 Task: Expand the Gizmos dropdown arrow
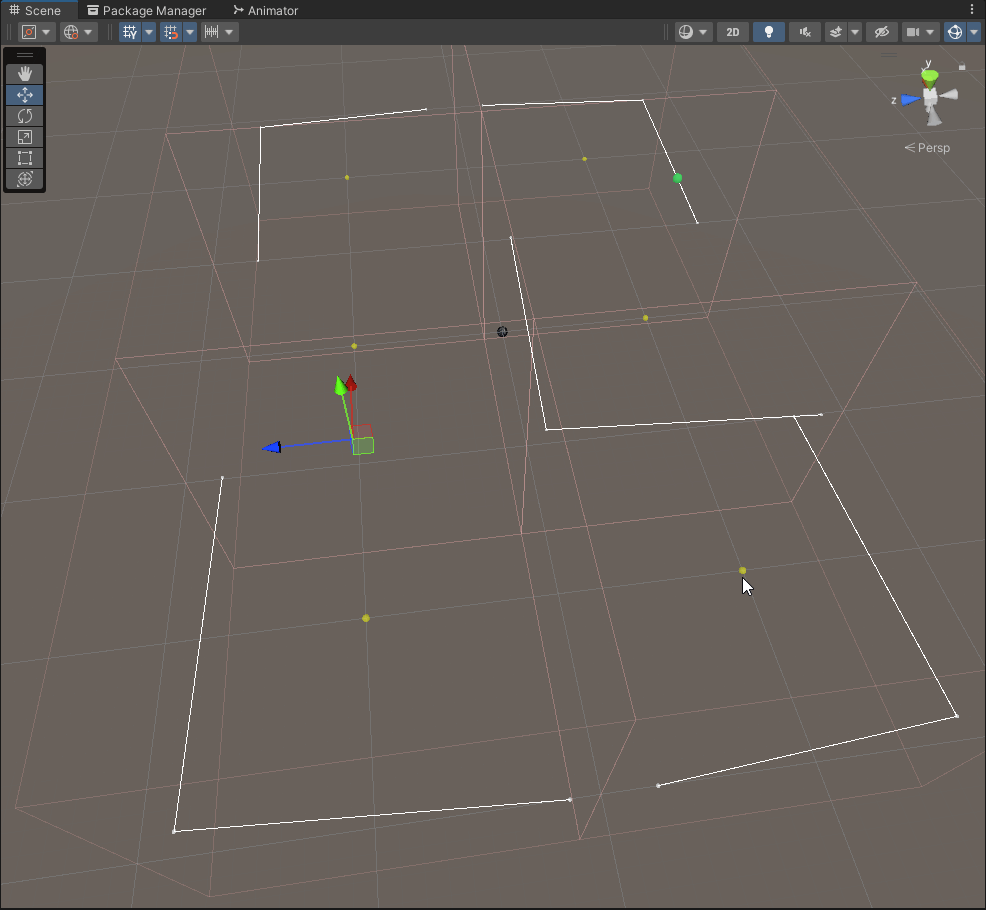(x=975, y=32)
